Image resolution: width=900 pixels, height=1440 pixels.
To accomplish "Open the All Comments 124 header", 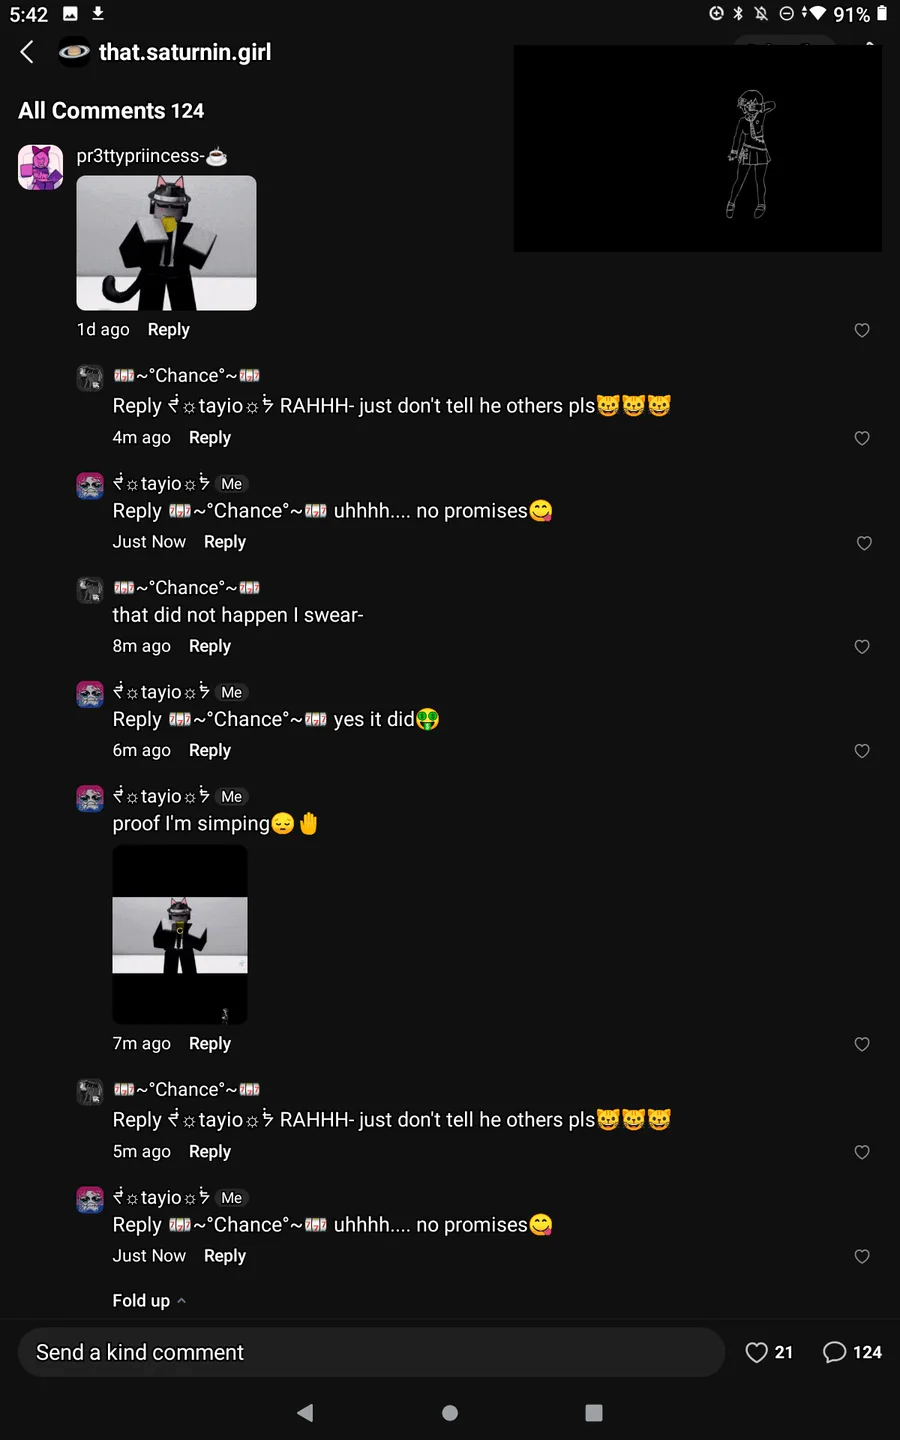I will click(x=111, y=111).
